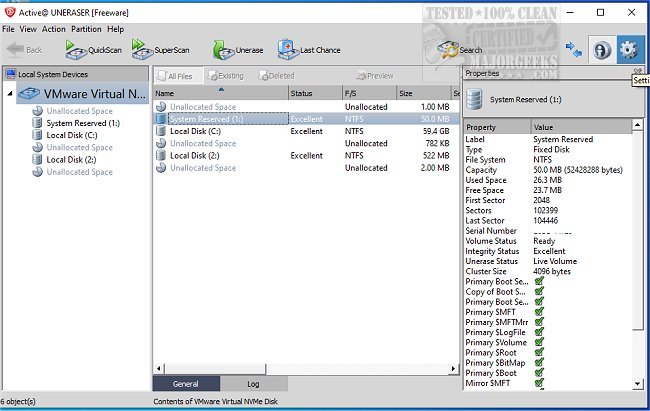Click first Unallocated Space pie icon in tree
This screenshot has height=411, width=650.
(37, 111)
